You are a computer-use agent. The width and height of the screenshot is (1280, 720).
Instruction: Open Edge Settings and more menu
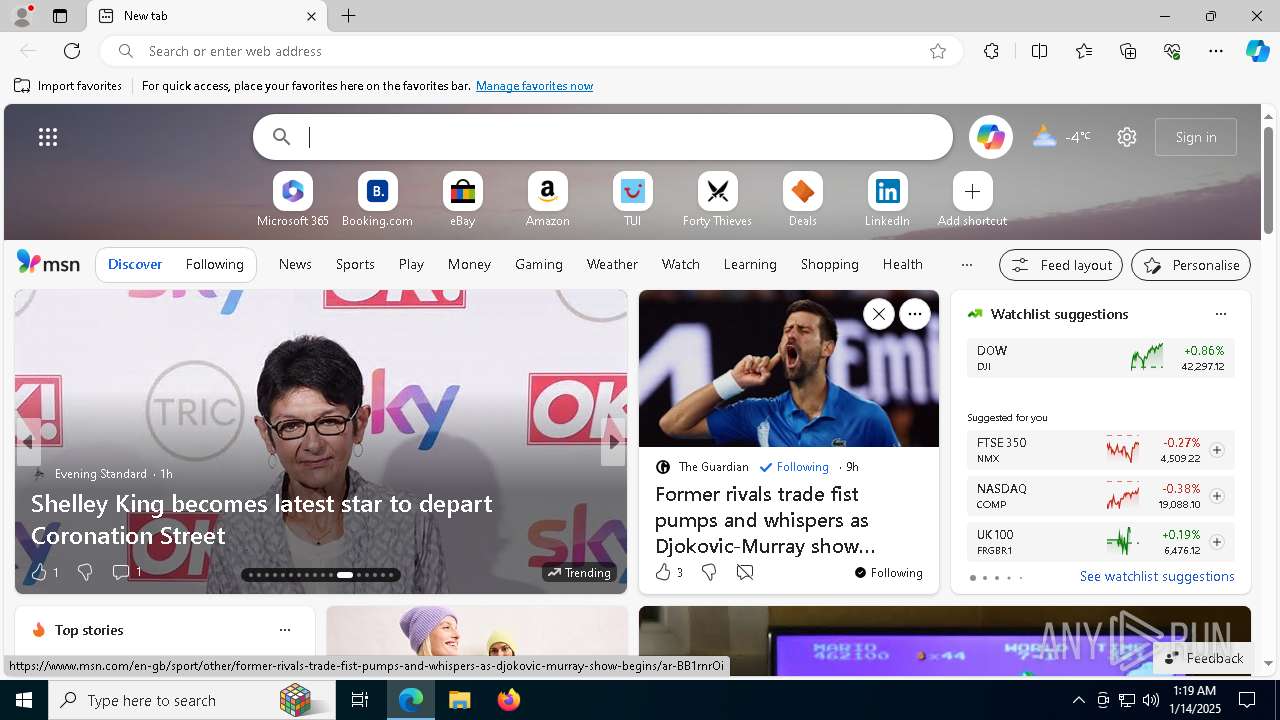coord(1216,51)
